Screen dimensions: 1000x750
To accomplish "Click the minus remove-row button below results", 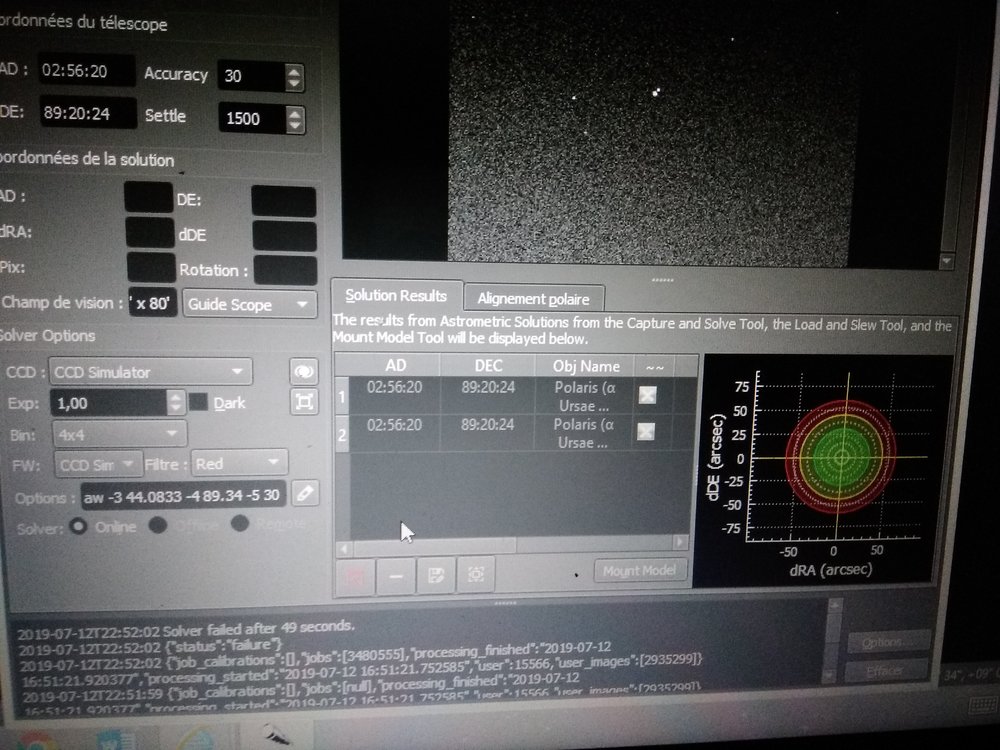I will [x=395, y=576].
